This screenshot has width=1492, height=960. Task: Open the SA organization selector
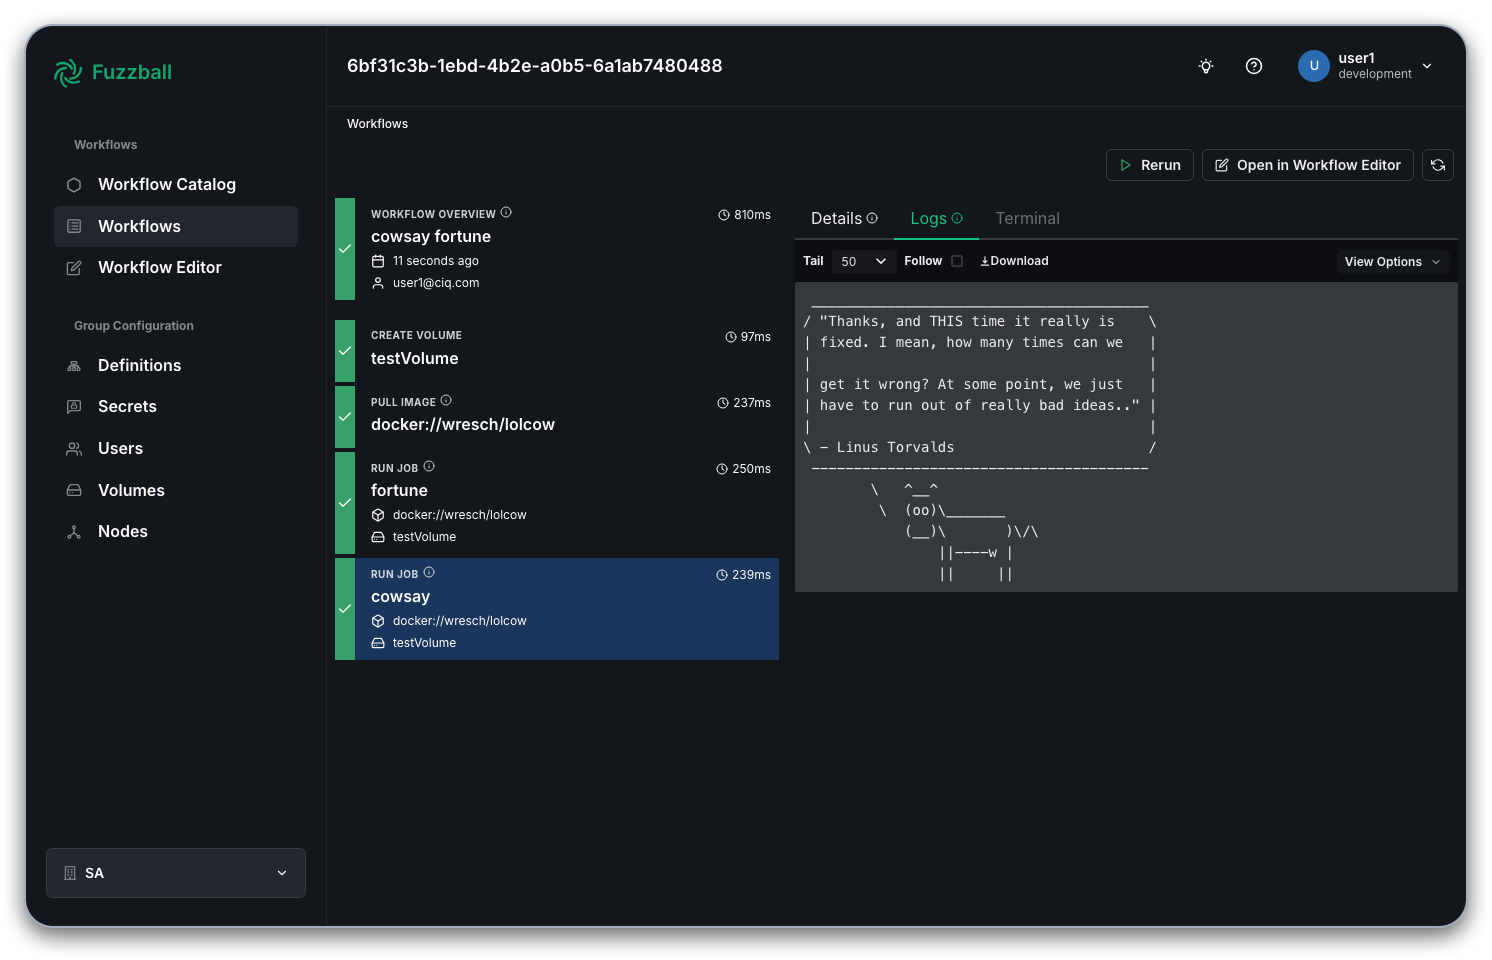[x=176, y=873]
